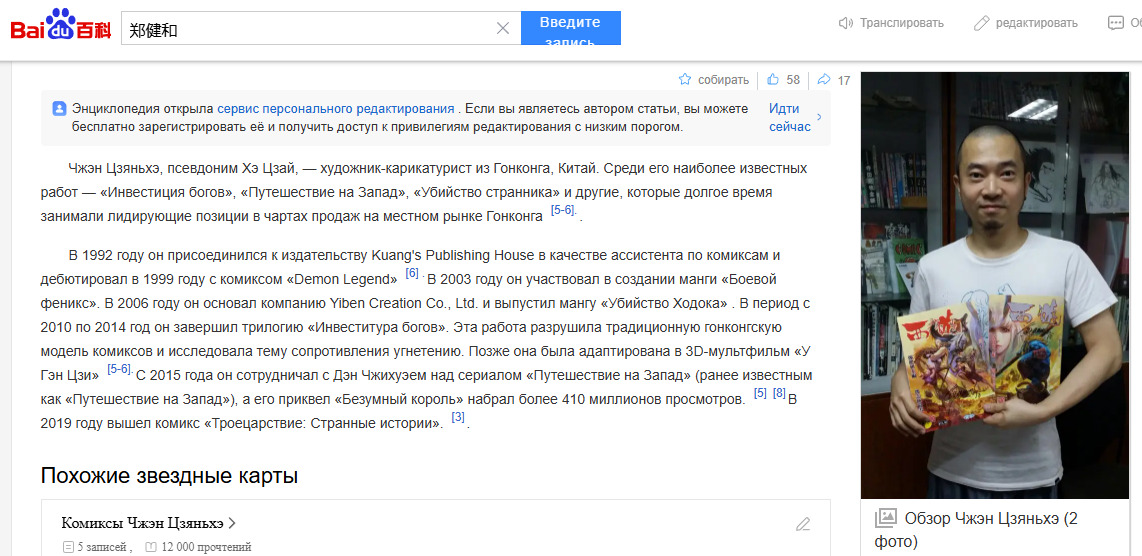Click the speaker icon to broadcast article
The width and height of the screenshot is (1142, 556).
(846, 23)
